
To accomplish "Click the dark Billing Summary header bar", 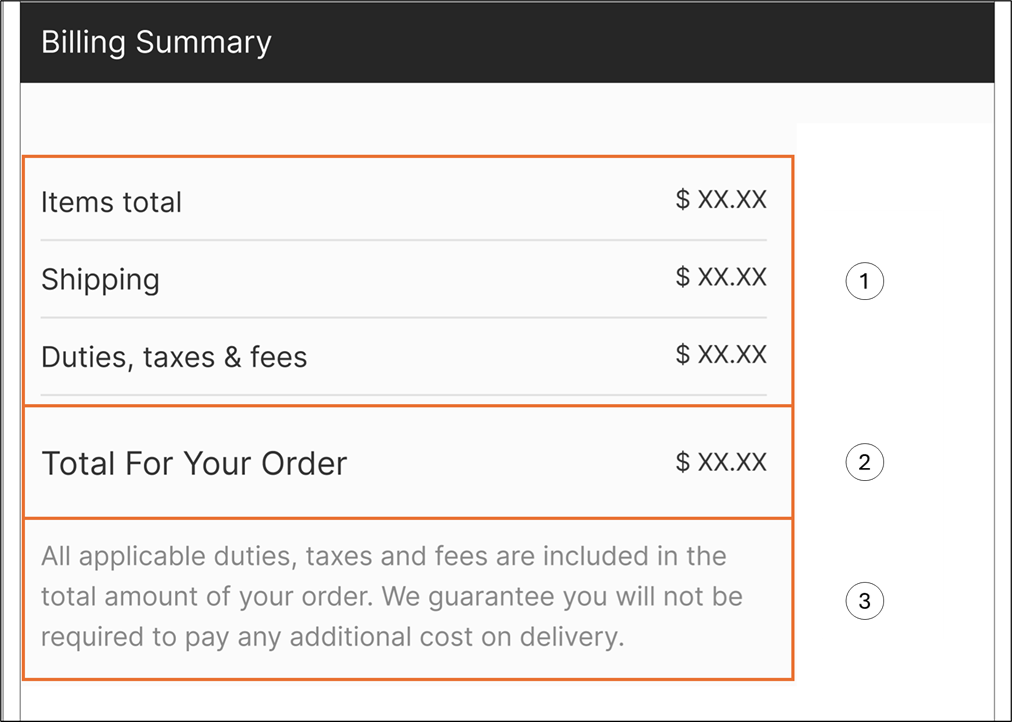I will pos(507,43).
